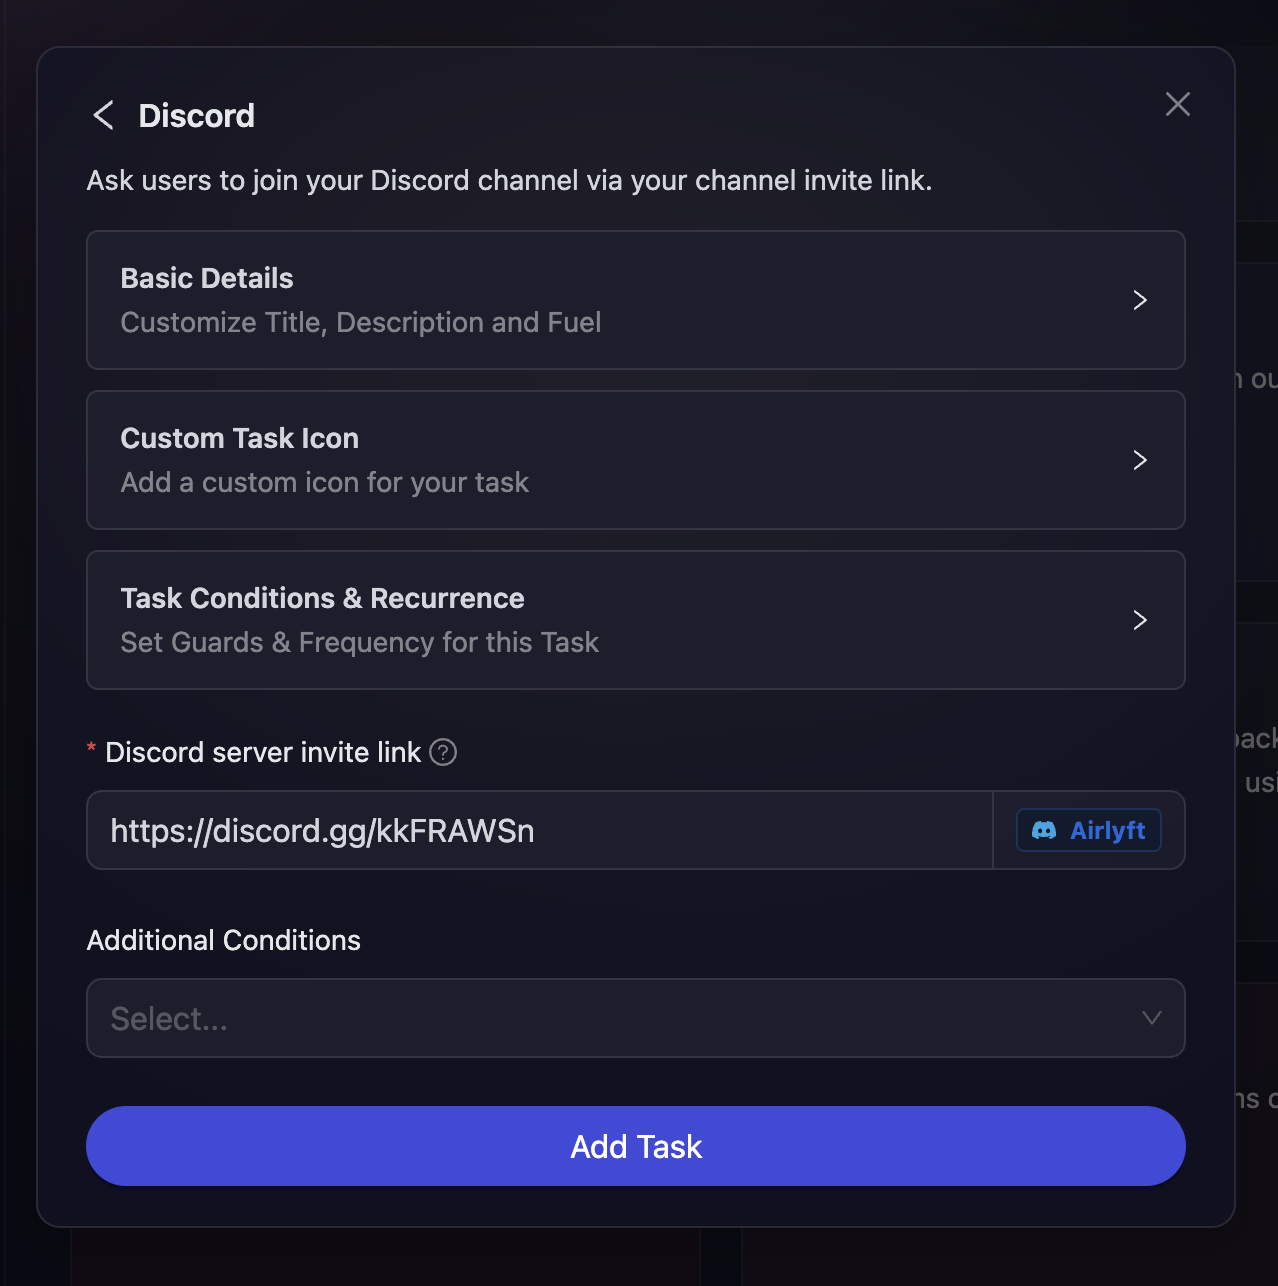Click the Discord dialog title heading
The width and height of the screenshot is (1278, 1286).
click(x=196, y=115)
